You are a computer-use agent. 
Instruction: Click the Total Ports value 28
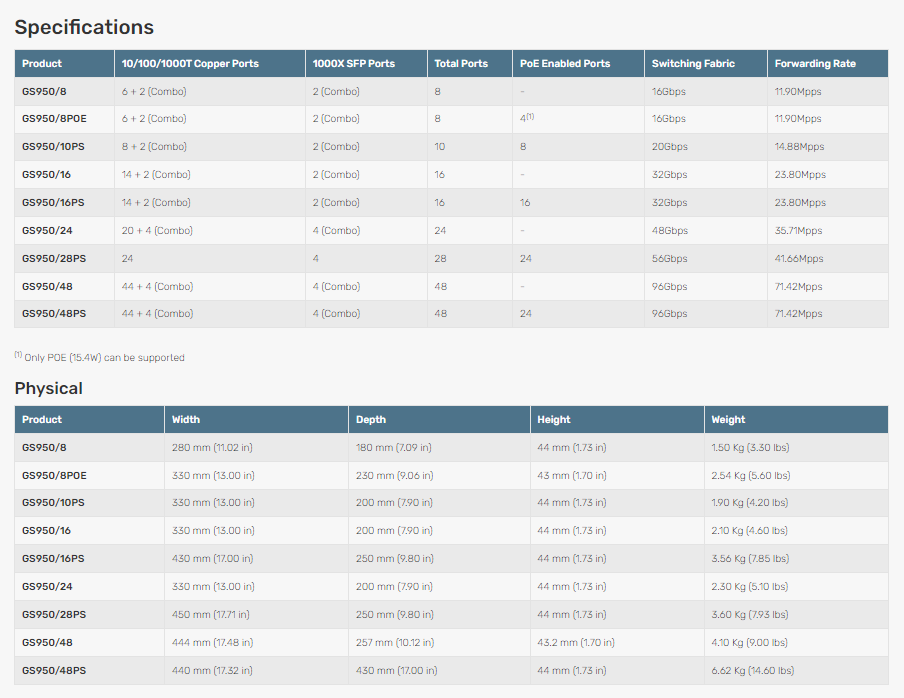click(x=440, y=258)
